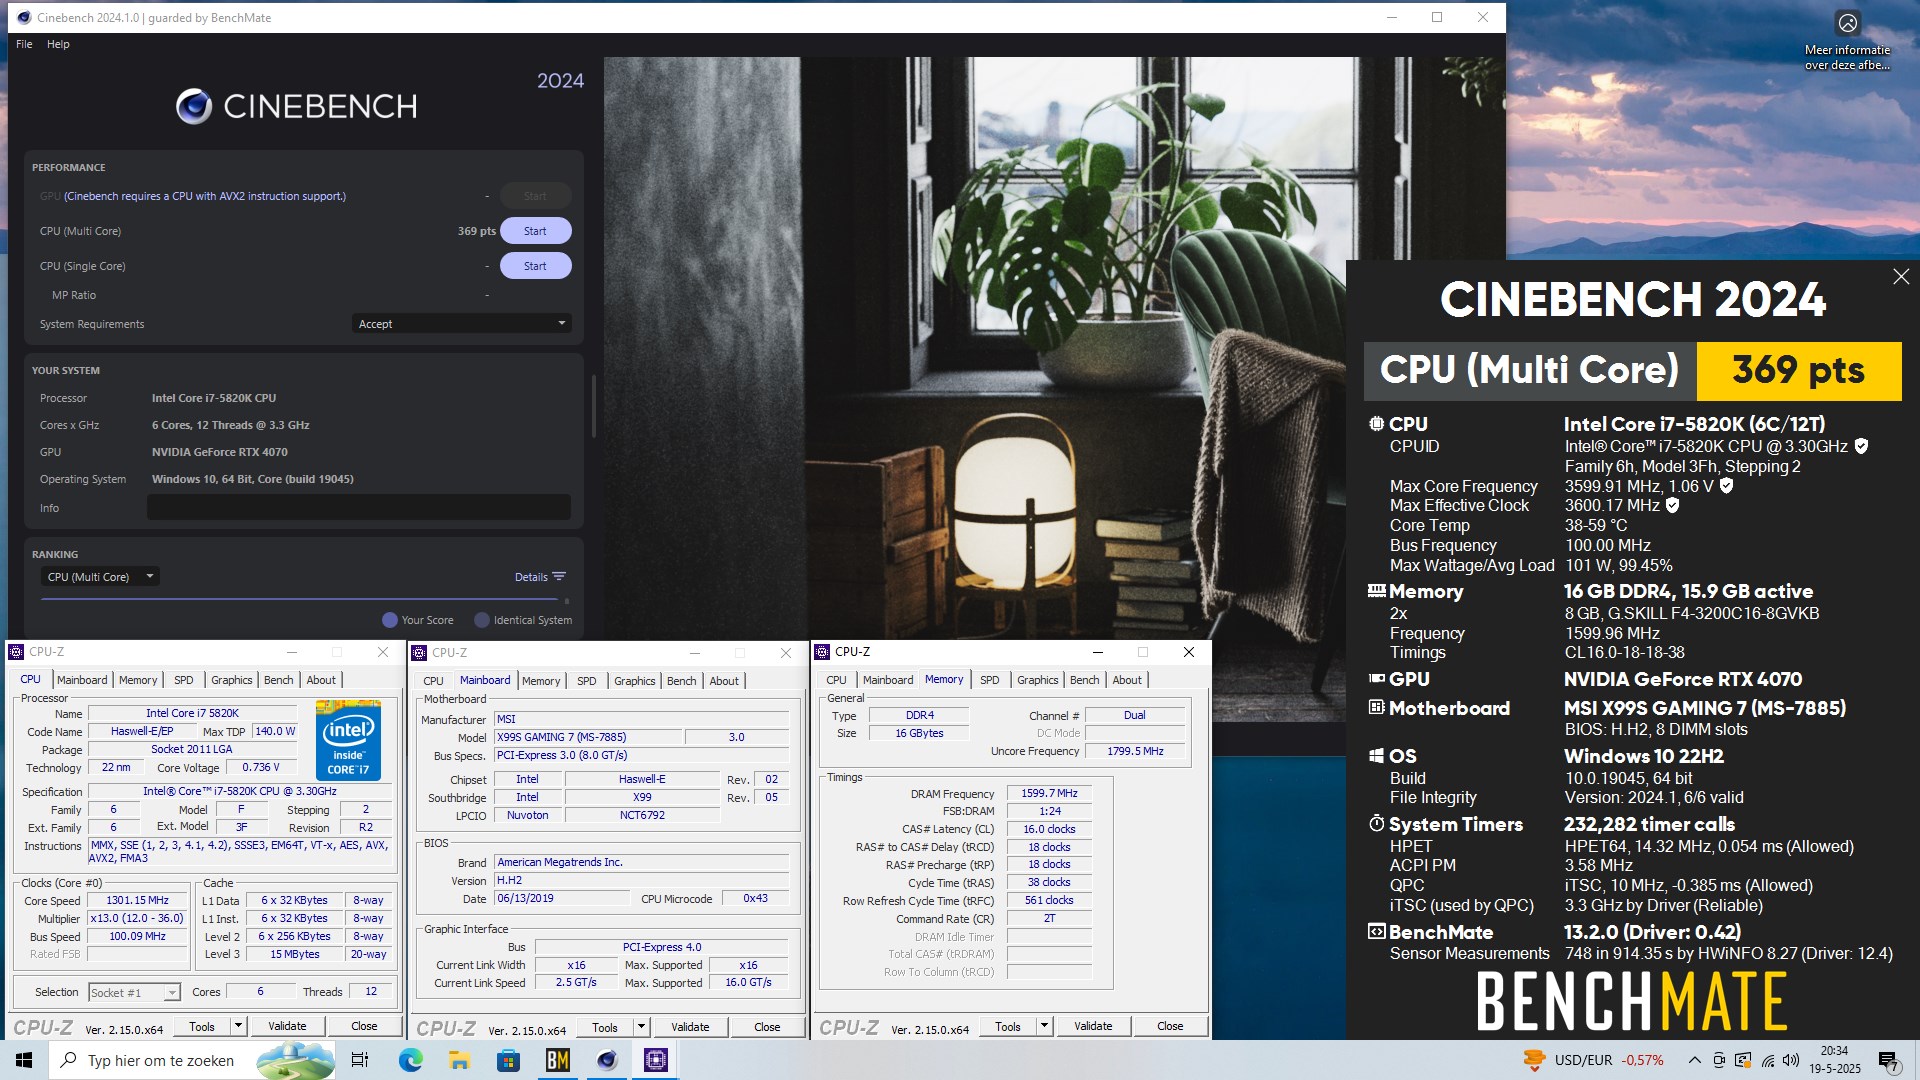Close the BenchMate result overlay
The height and width of the screenshot is (1080, 1920).
[1901, 277]
